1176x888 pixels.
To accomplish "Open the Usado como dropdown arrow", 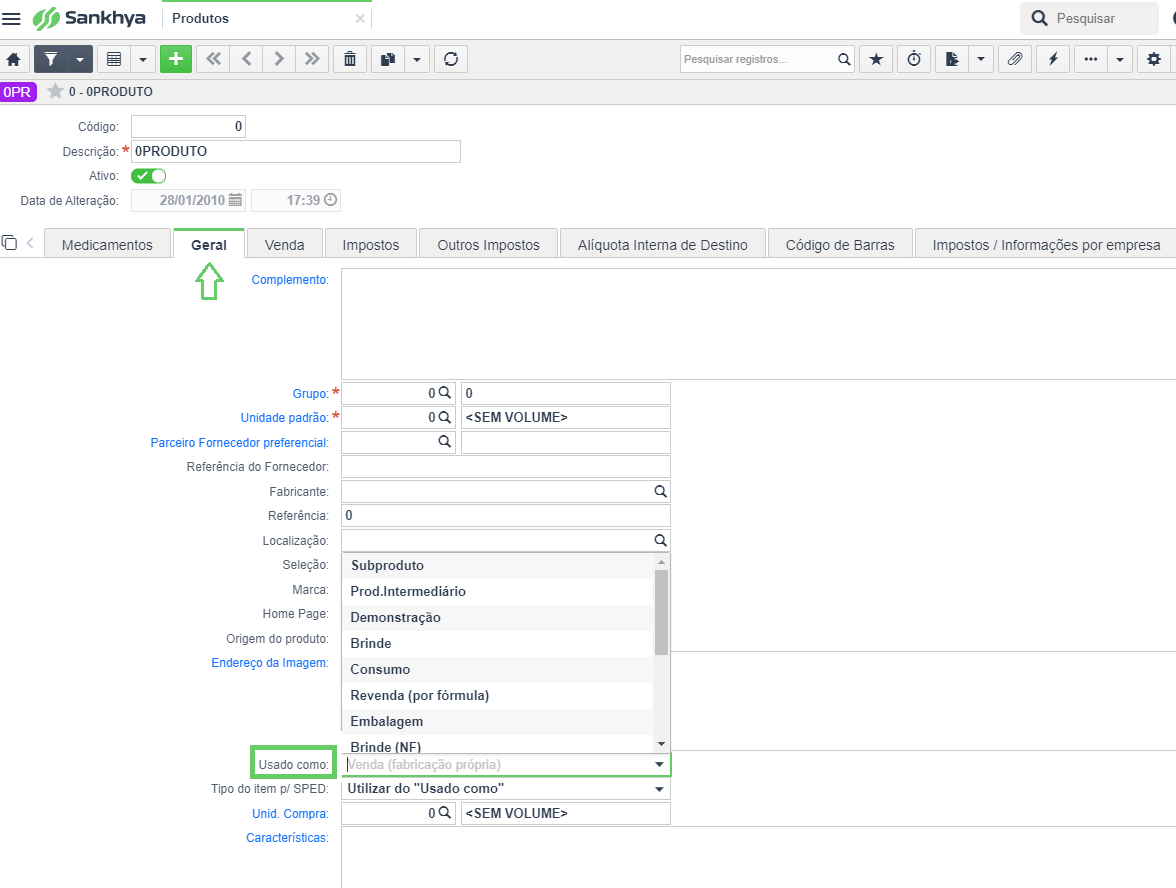I will click(659, 764).
